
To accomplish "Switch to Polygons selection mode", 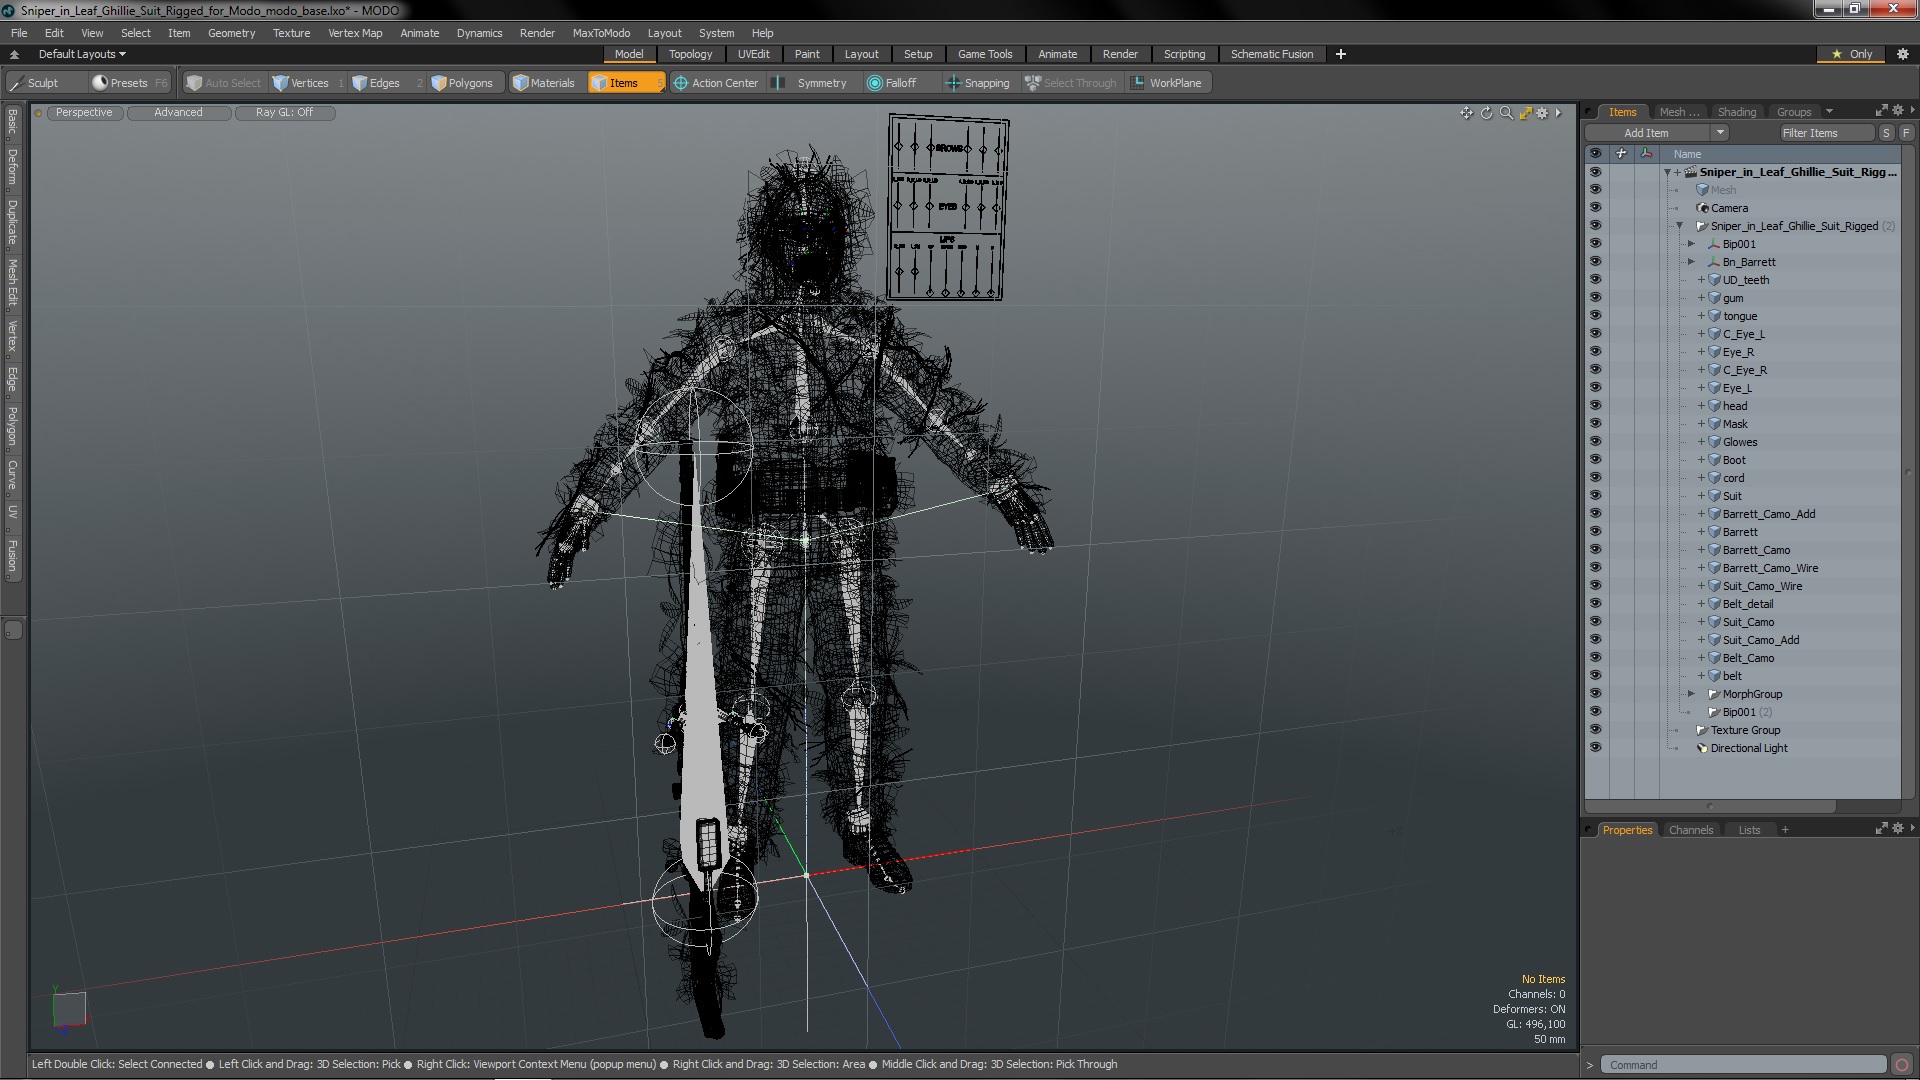I will pos(462,83).
